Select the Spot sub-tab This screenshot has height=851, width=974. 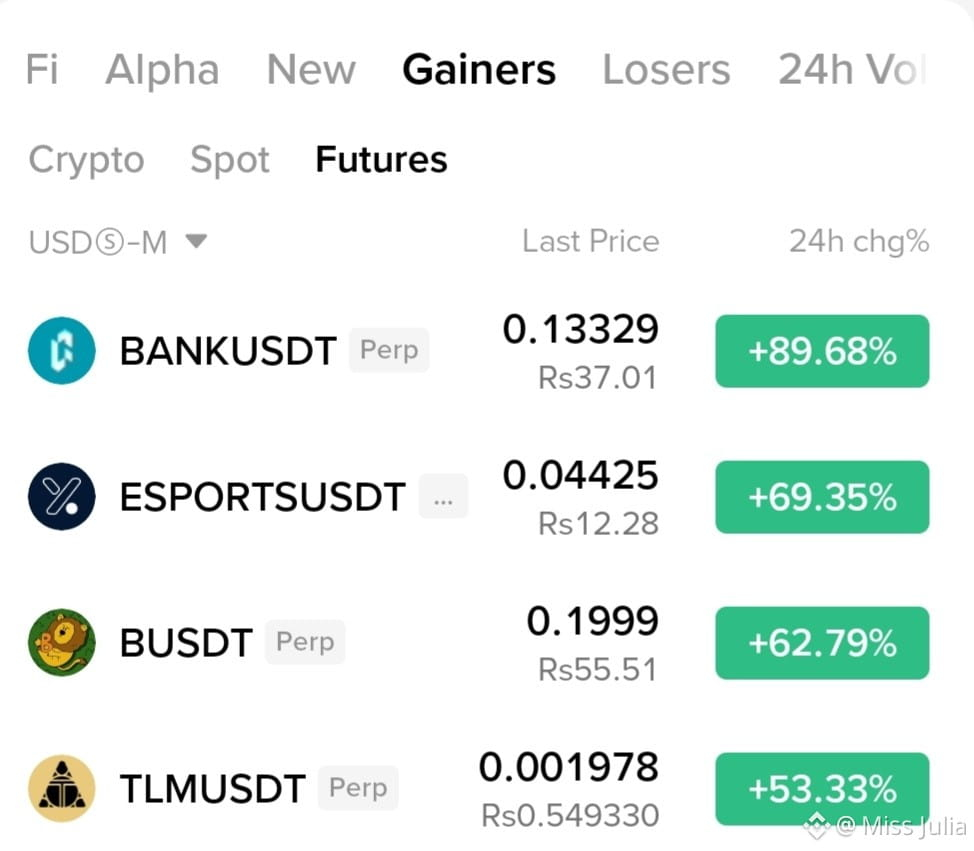coord(230,160)
